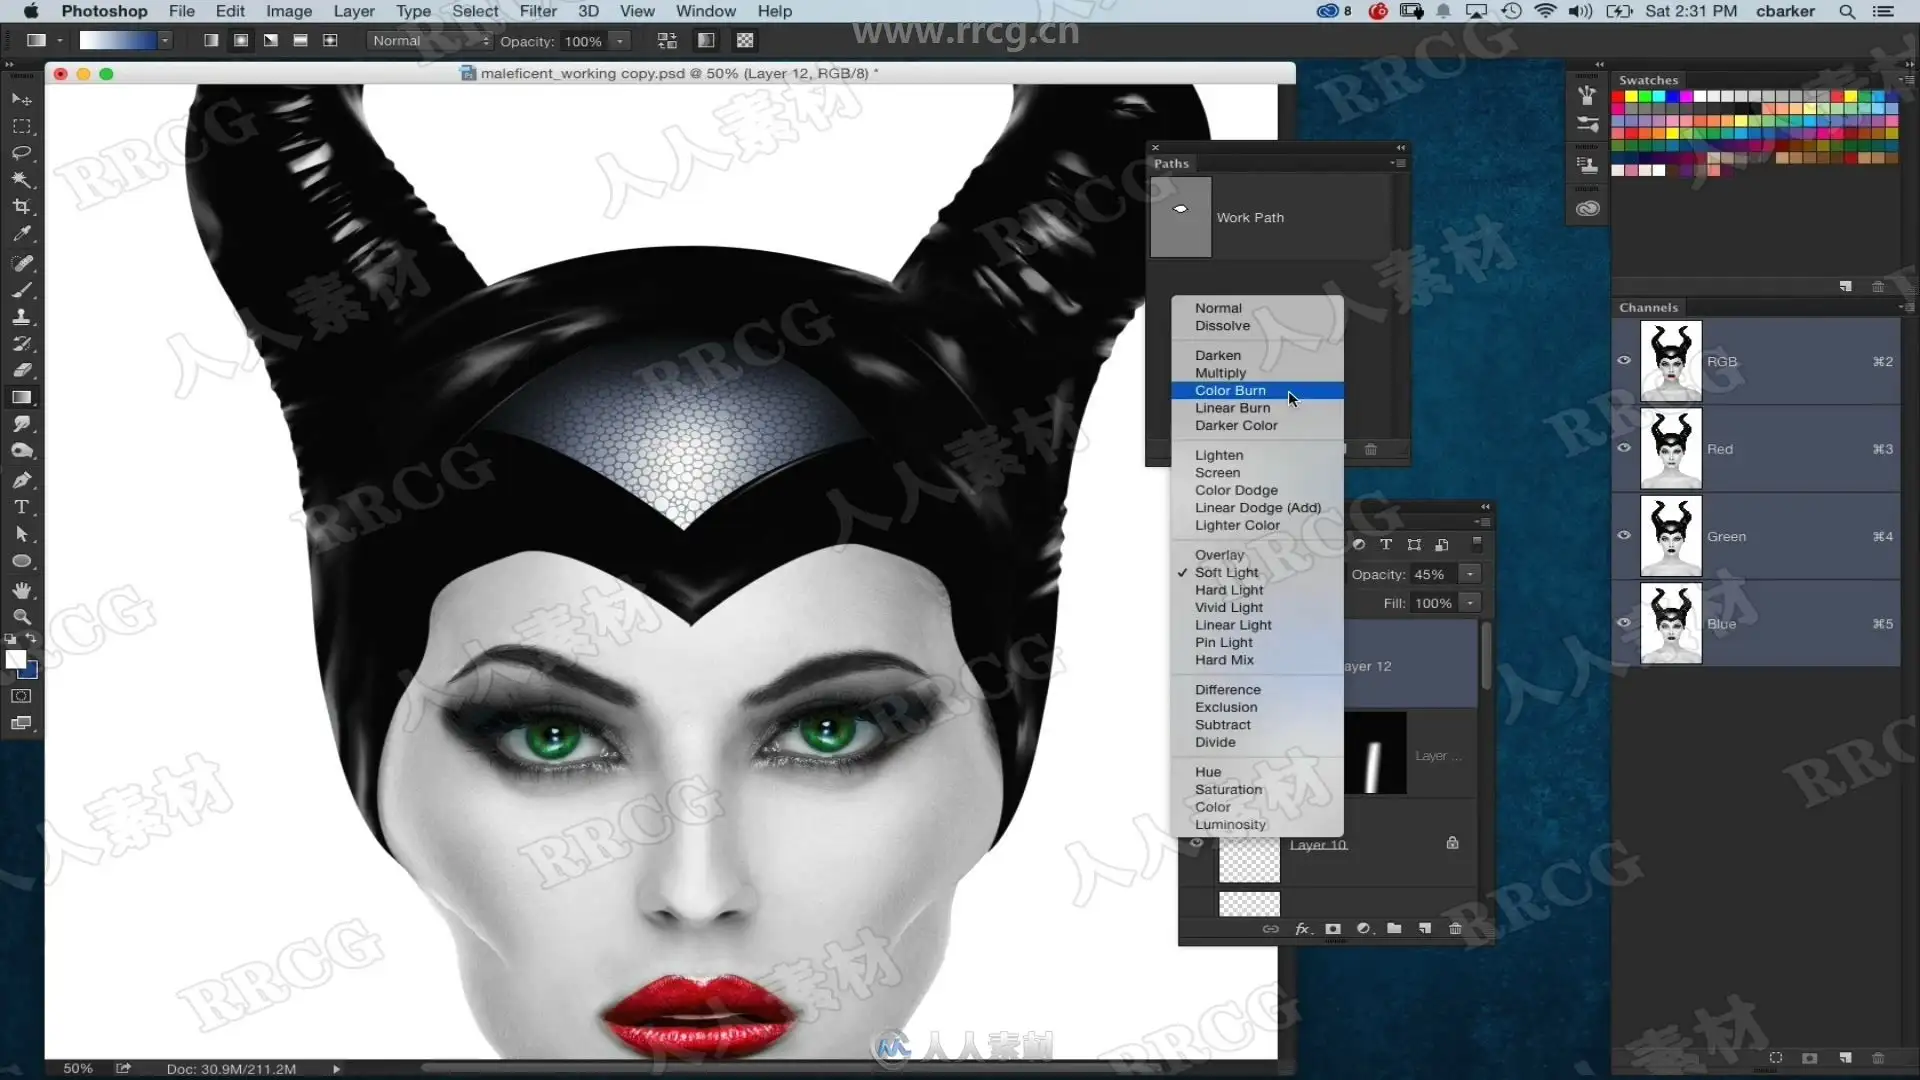Select the Lasso tool
This screenshot has height=1080, width=1920.
click(21, 153)
